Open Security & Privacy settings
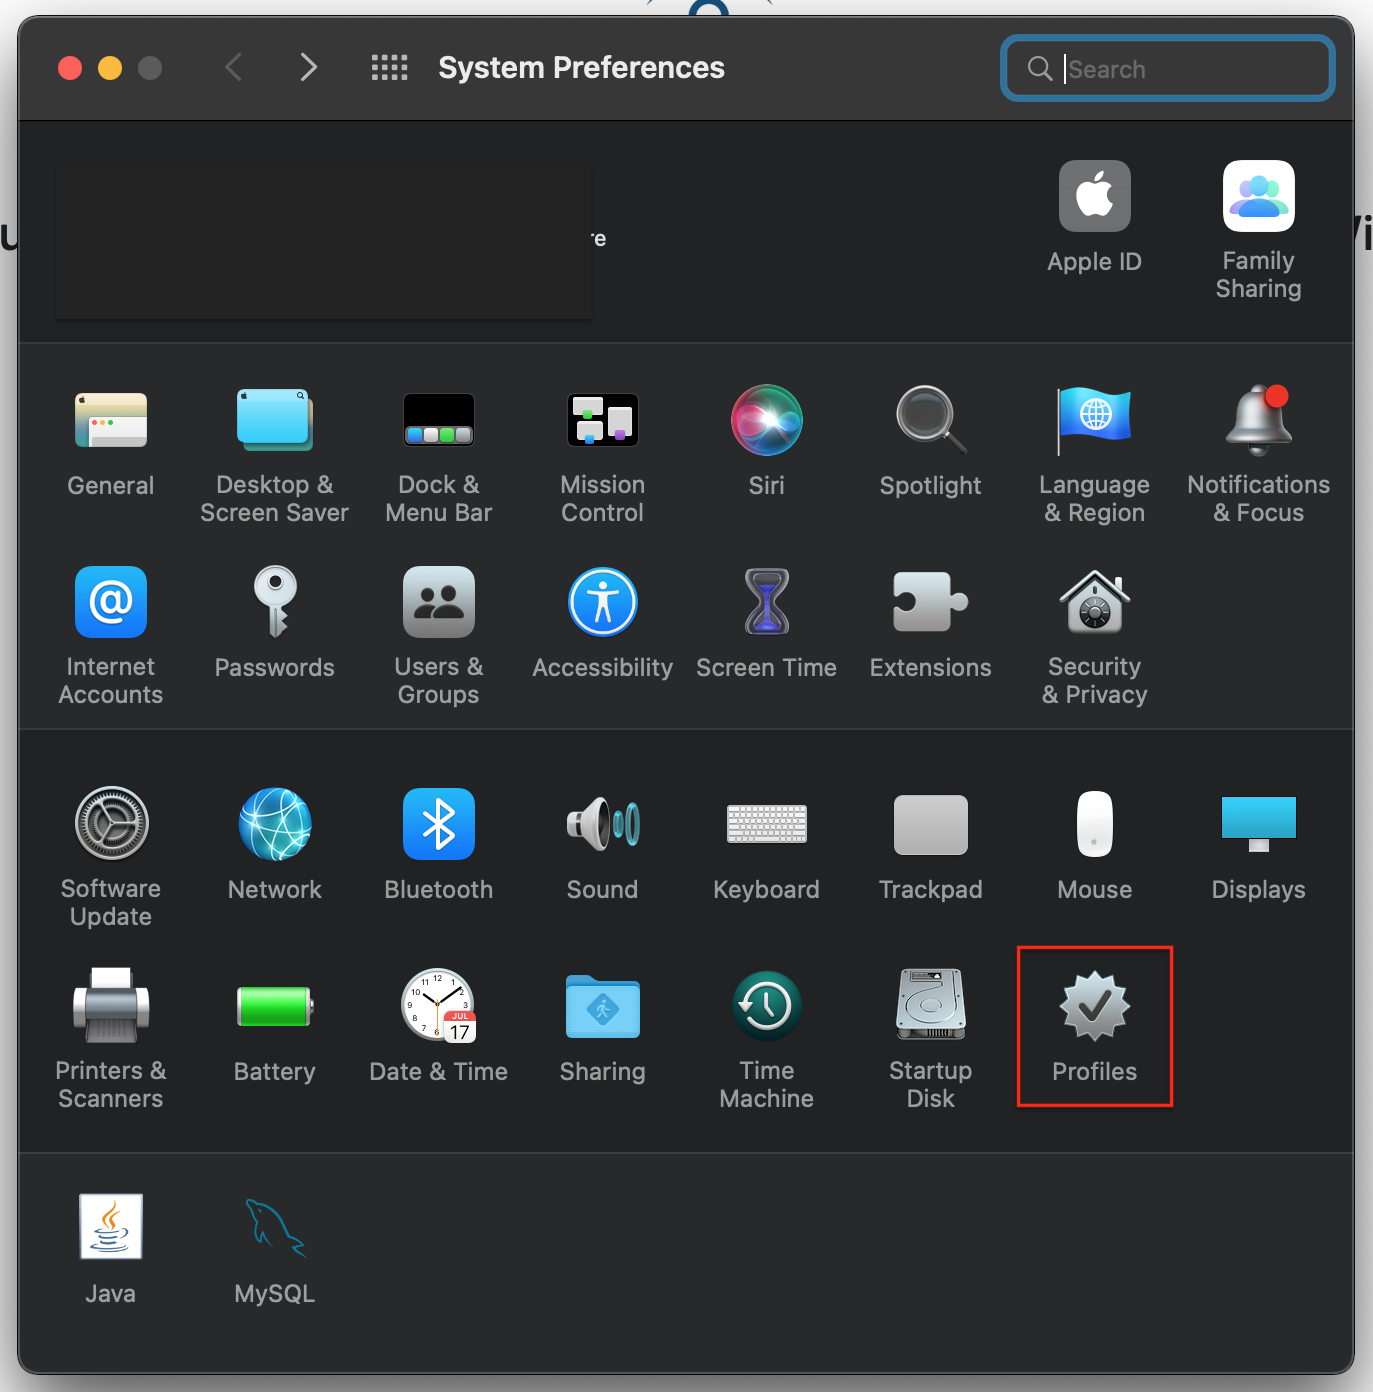The height and width of the screenshot is (1392, 1373). [1094, 602]
